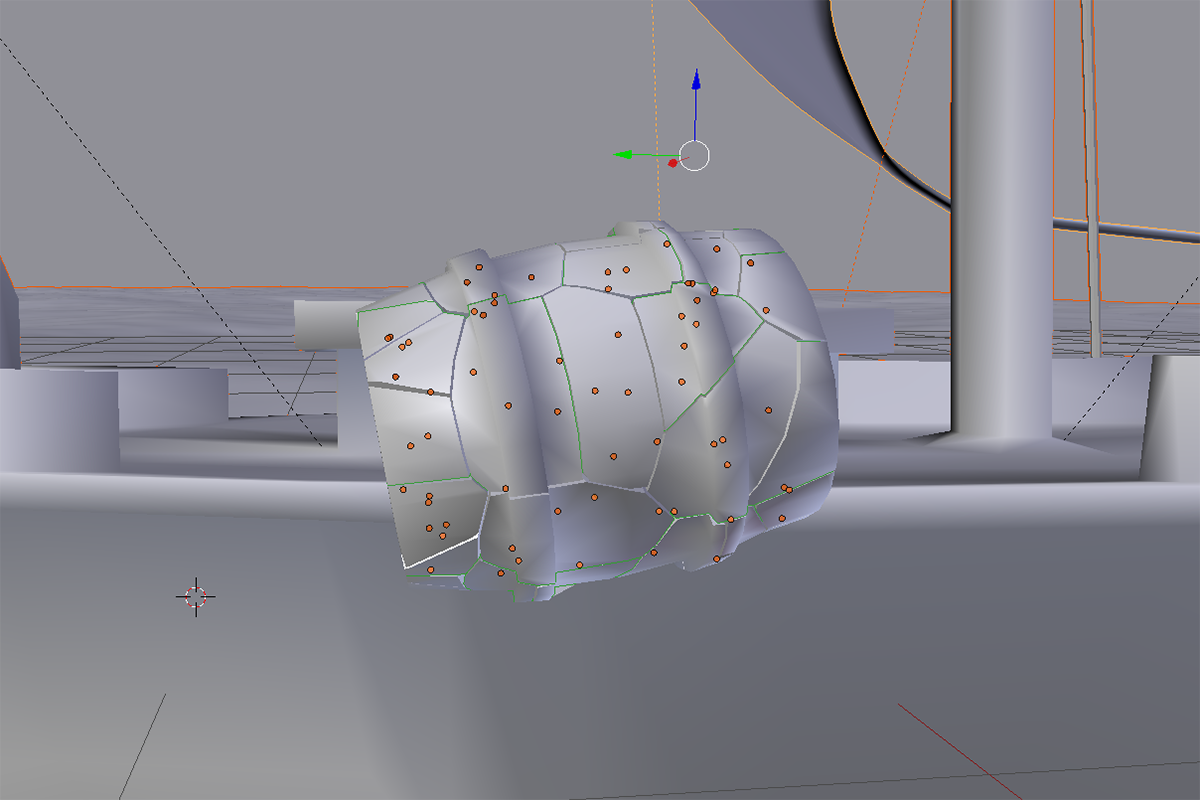The height and width of the screenshot is (800, 1200).
Task: Pick the single face dot in bottom-center panel
Action: coord(594,497)
